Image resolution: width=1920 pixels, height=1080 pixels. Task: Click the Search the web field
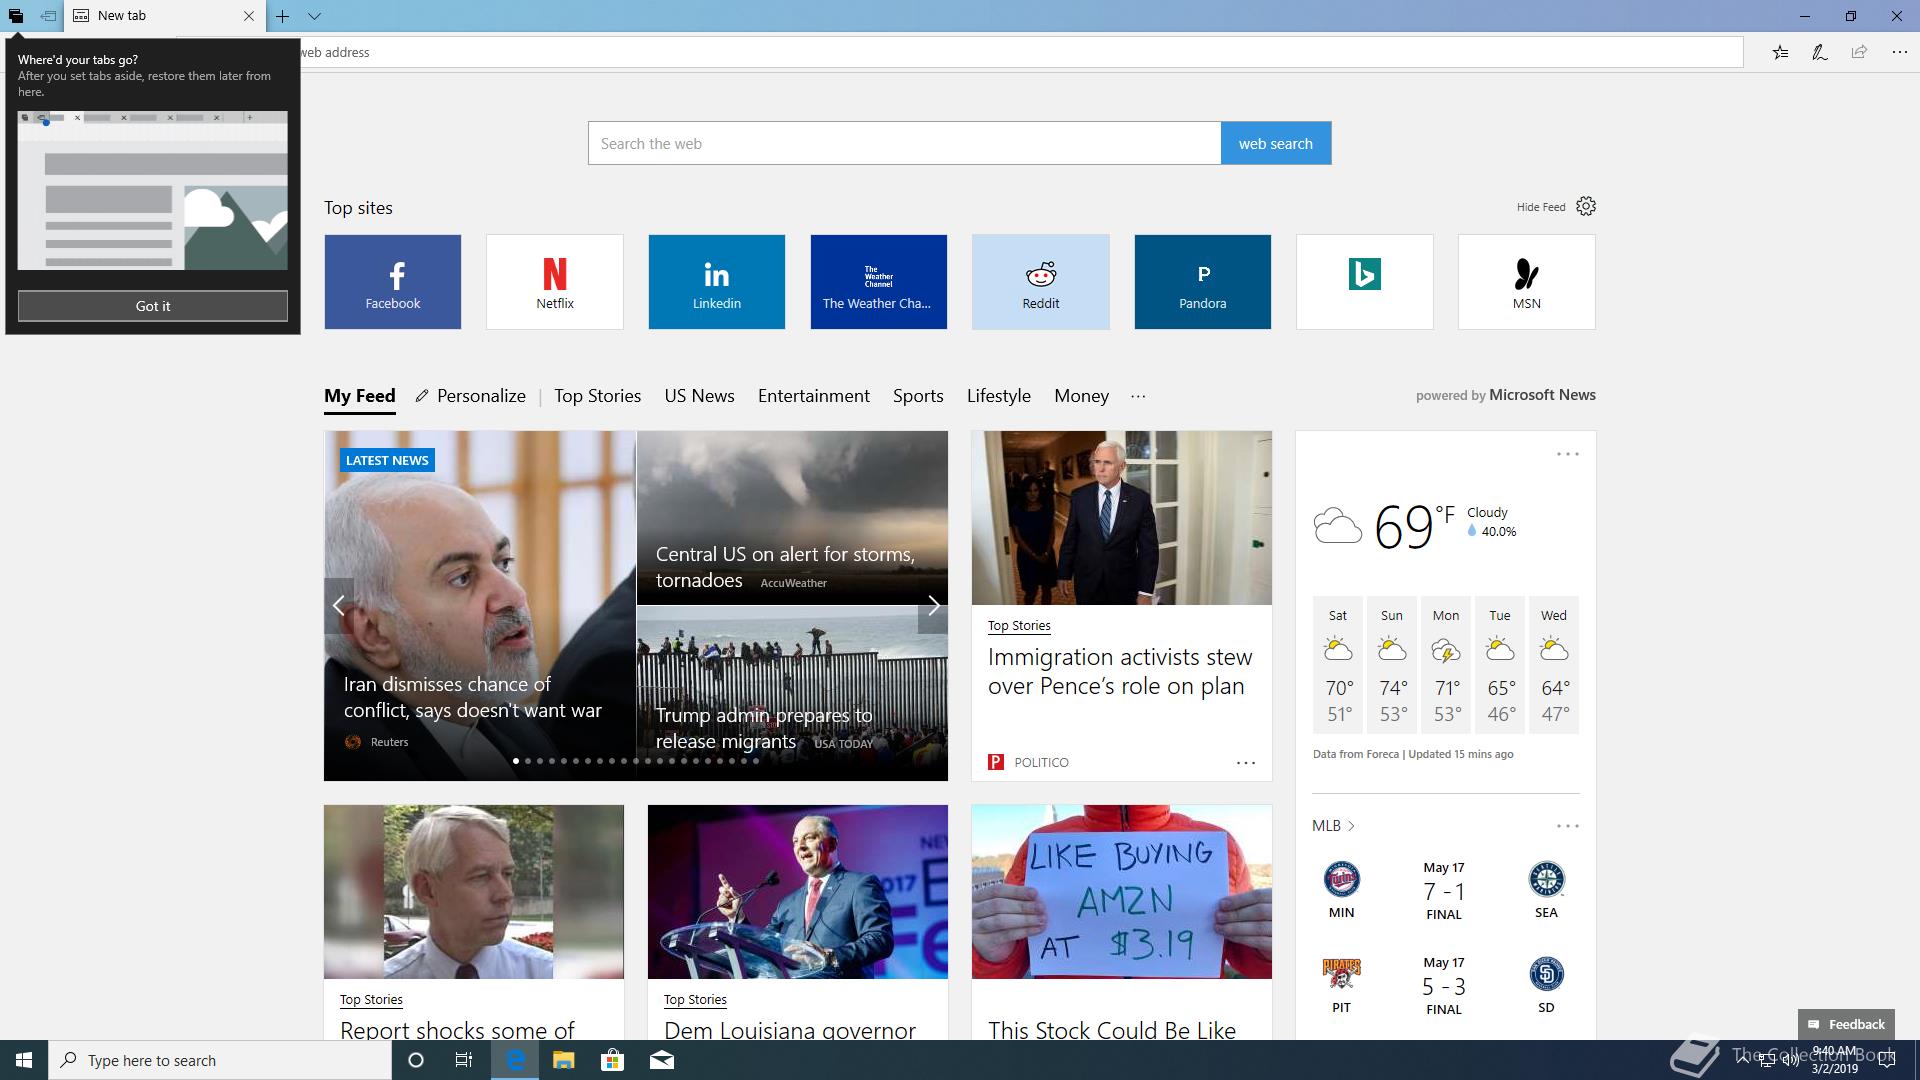click(904, 143)
